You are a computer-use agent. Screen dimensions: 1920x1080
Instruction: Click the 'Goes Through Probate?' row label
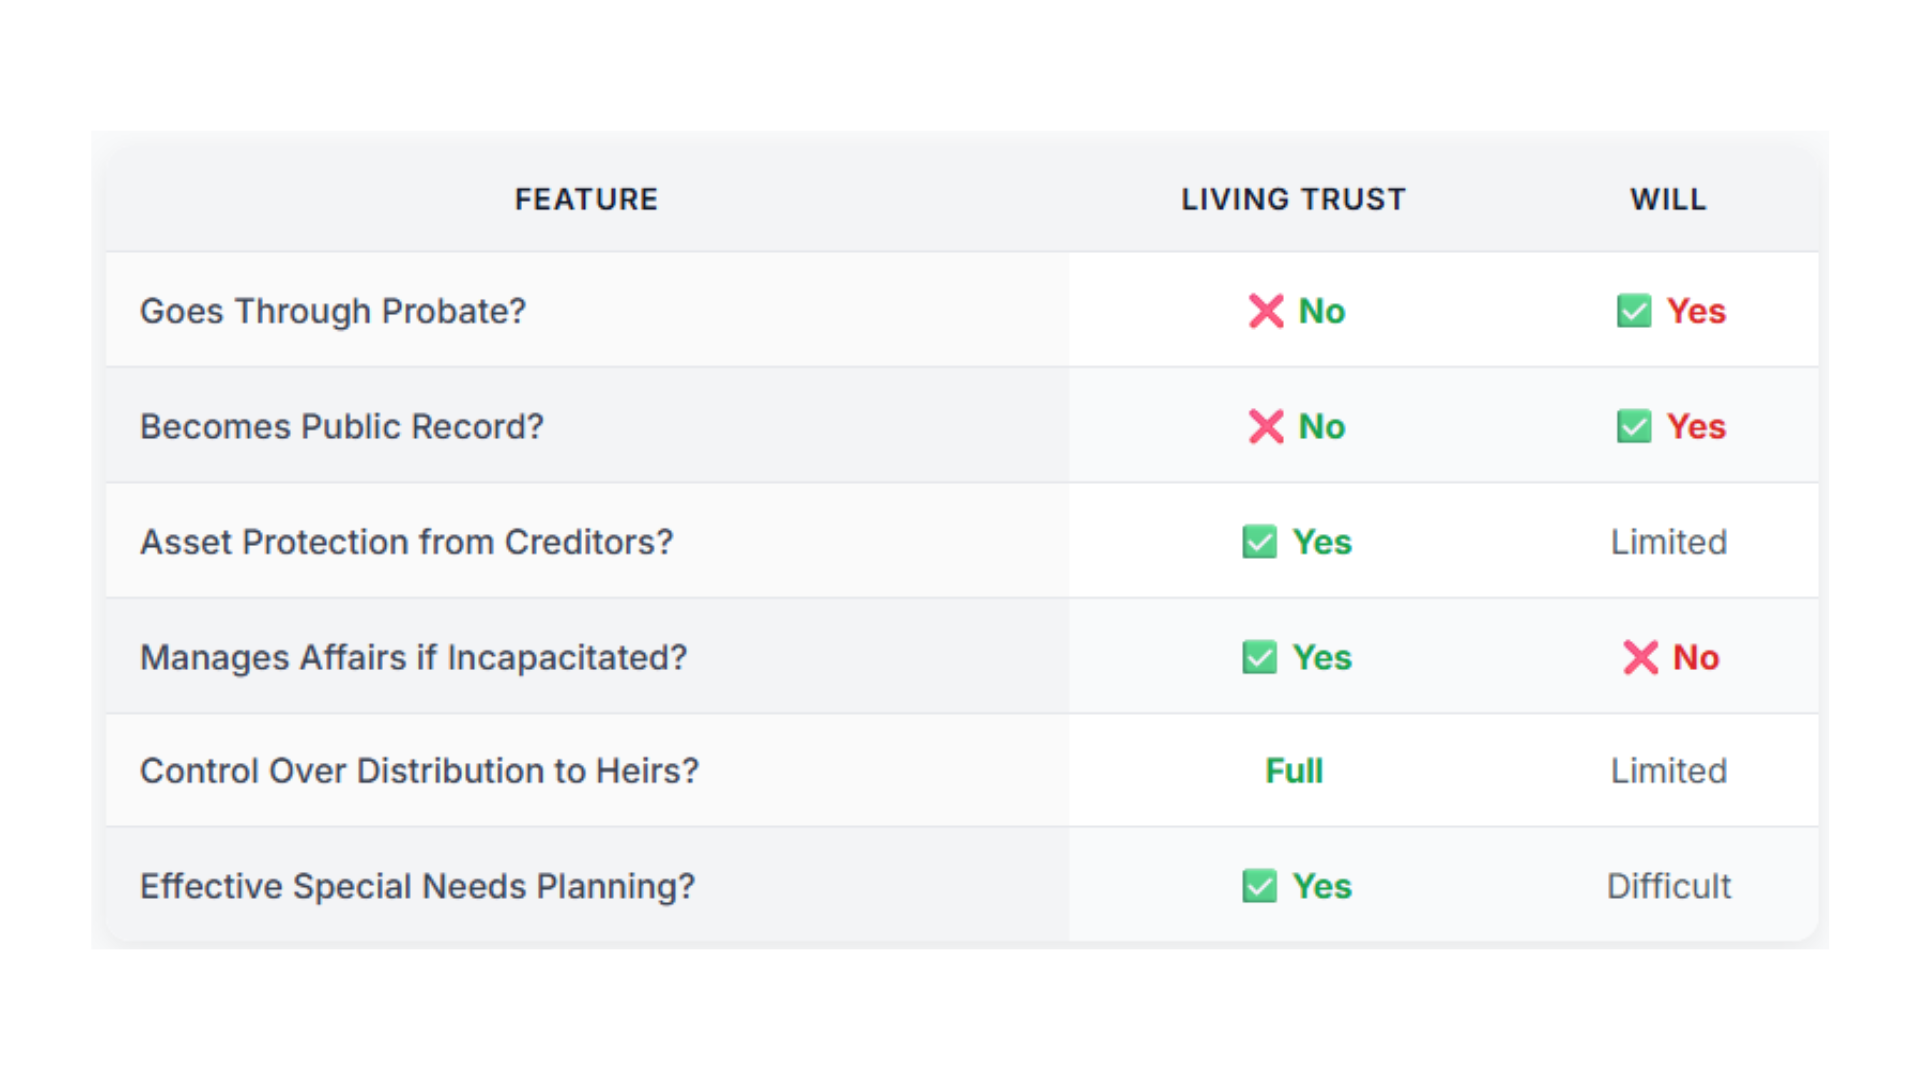[x=333, y=311]
